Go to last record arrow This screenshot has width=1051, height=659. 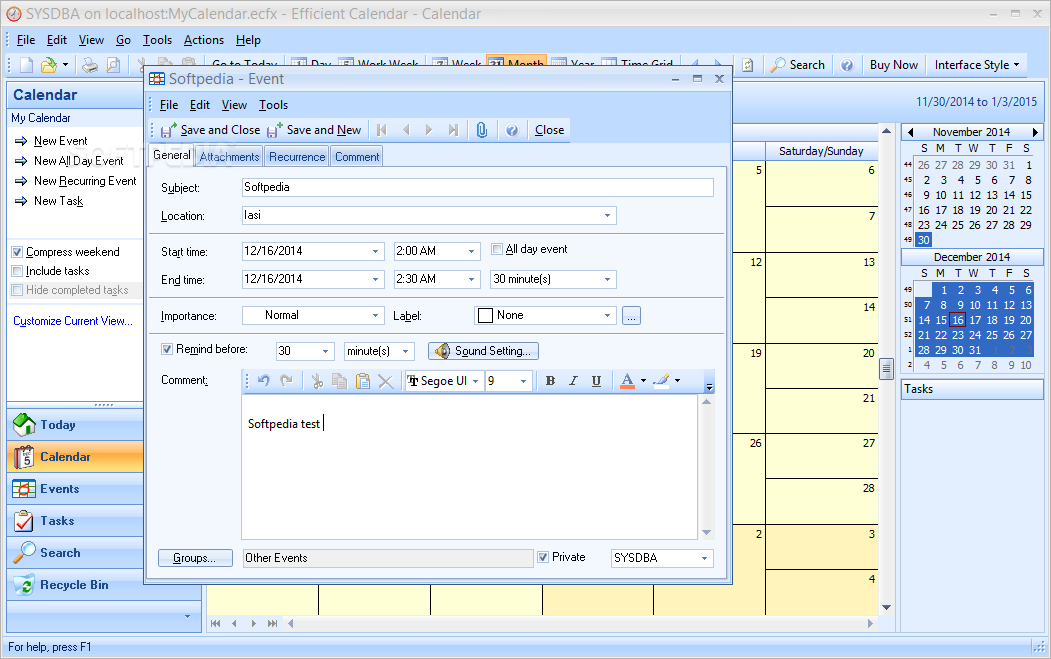453,130
